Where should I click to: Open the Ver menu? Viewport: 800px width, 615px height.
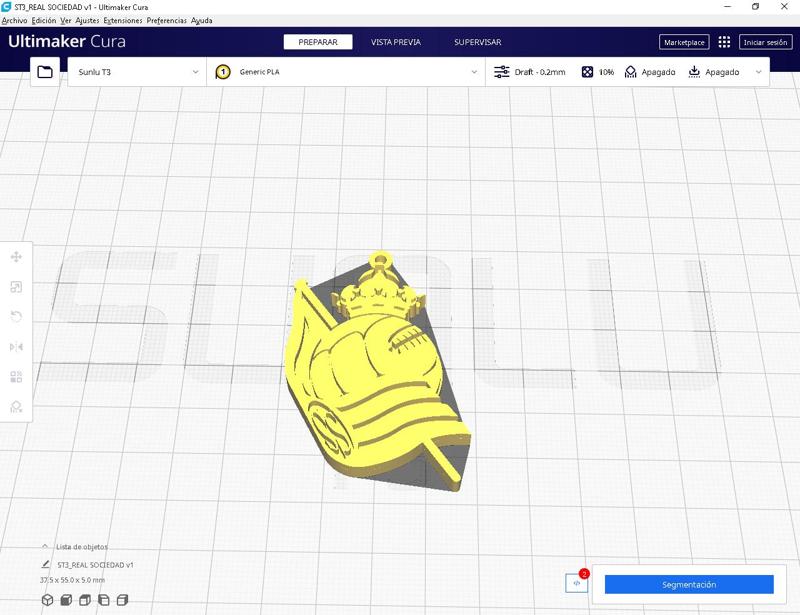(x=66, y=20)
